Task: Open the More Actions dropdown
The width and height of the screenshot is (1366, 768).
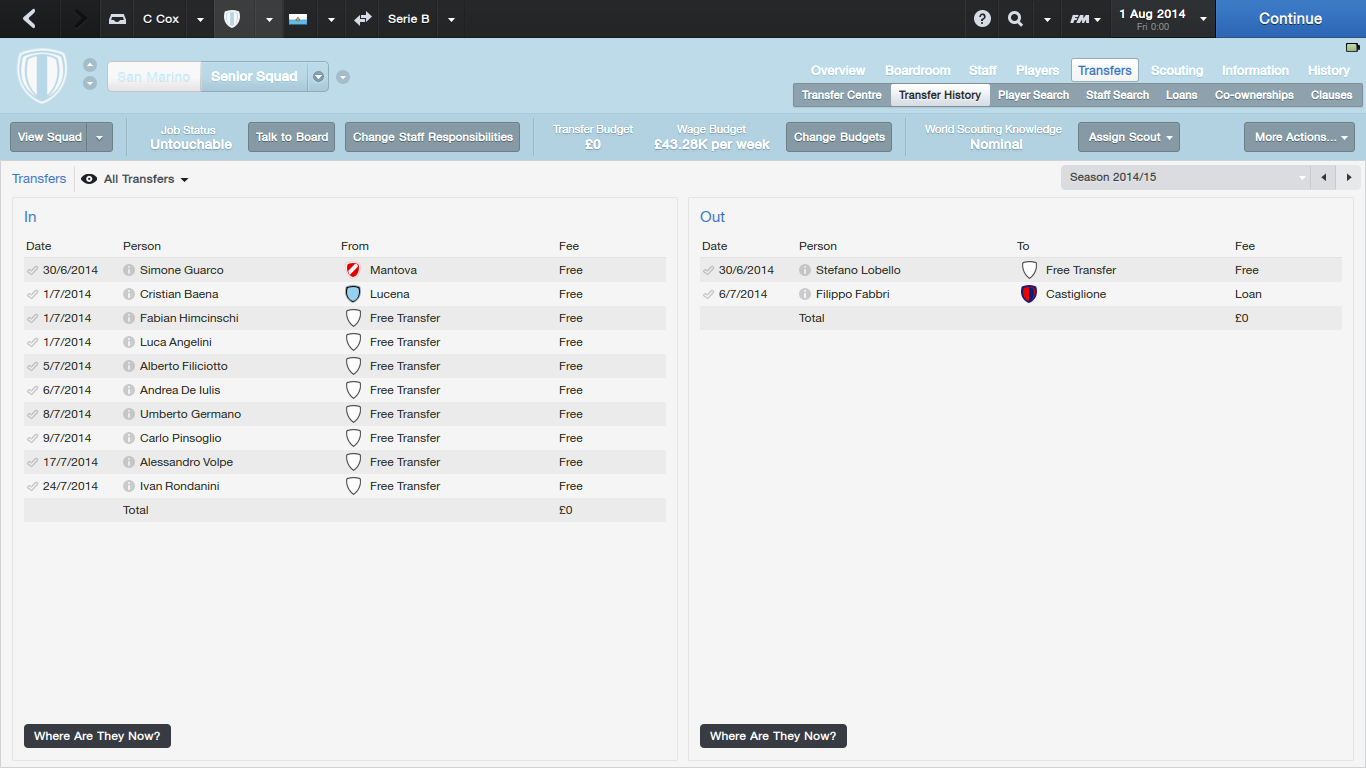Action: coord(1298,137)
